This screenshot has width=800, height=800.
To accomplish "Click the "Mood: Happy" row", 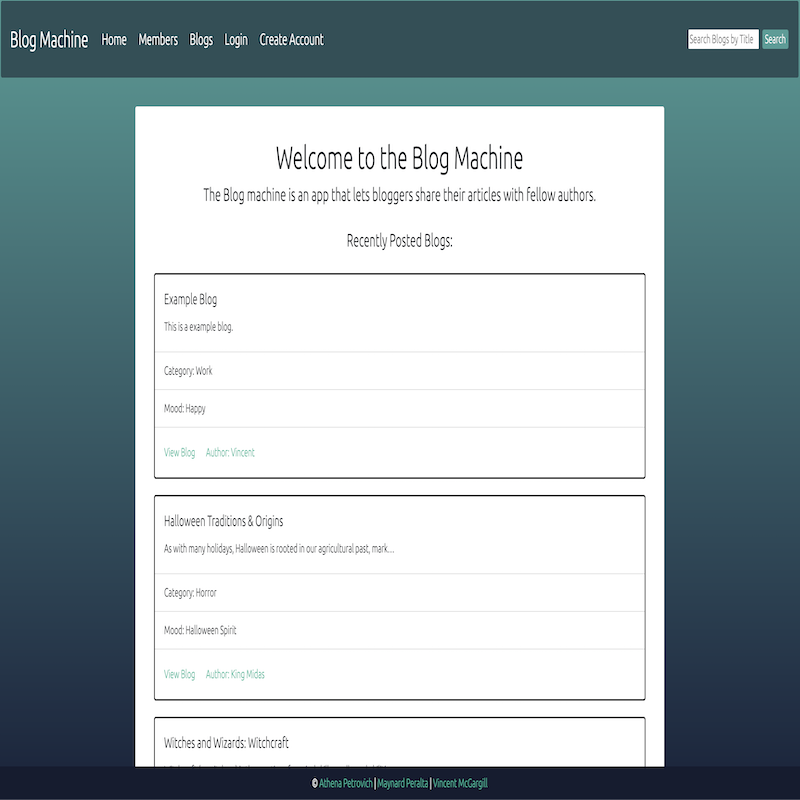I will [x=399, y=409].
